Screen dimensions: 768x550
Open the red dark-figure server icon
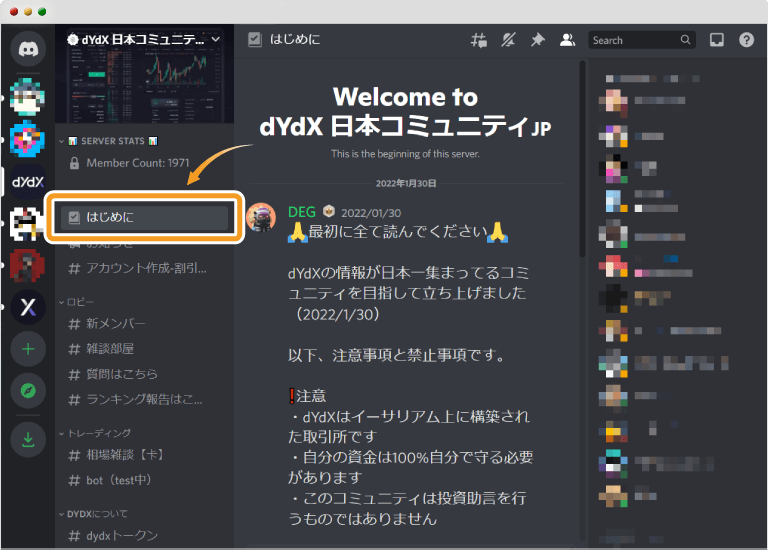(x=28, y=265)
